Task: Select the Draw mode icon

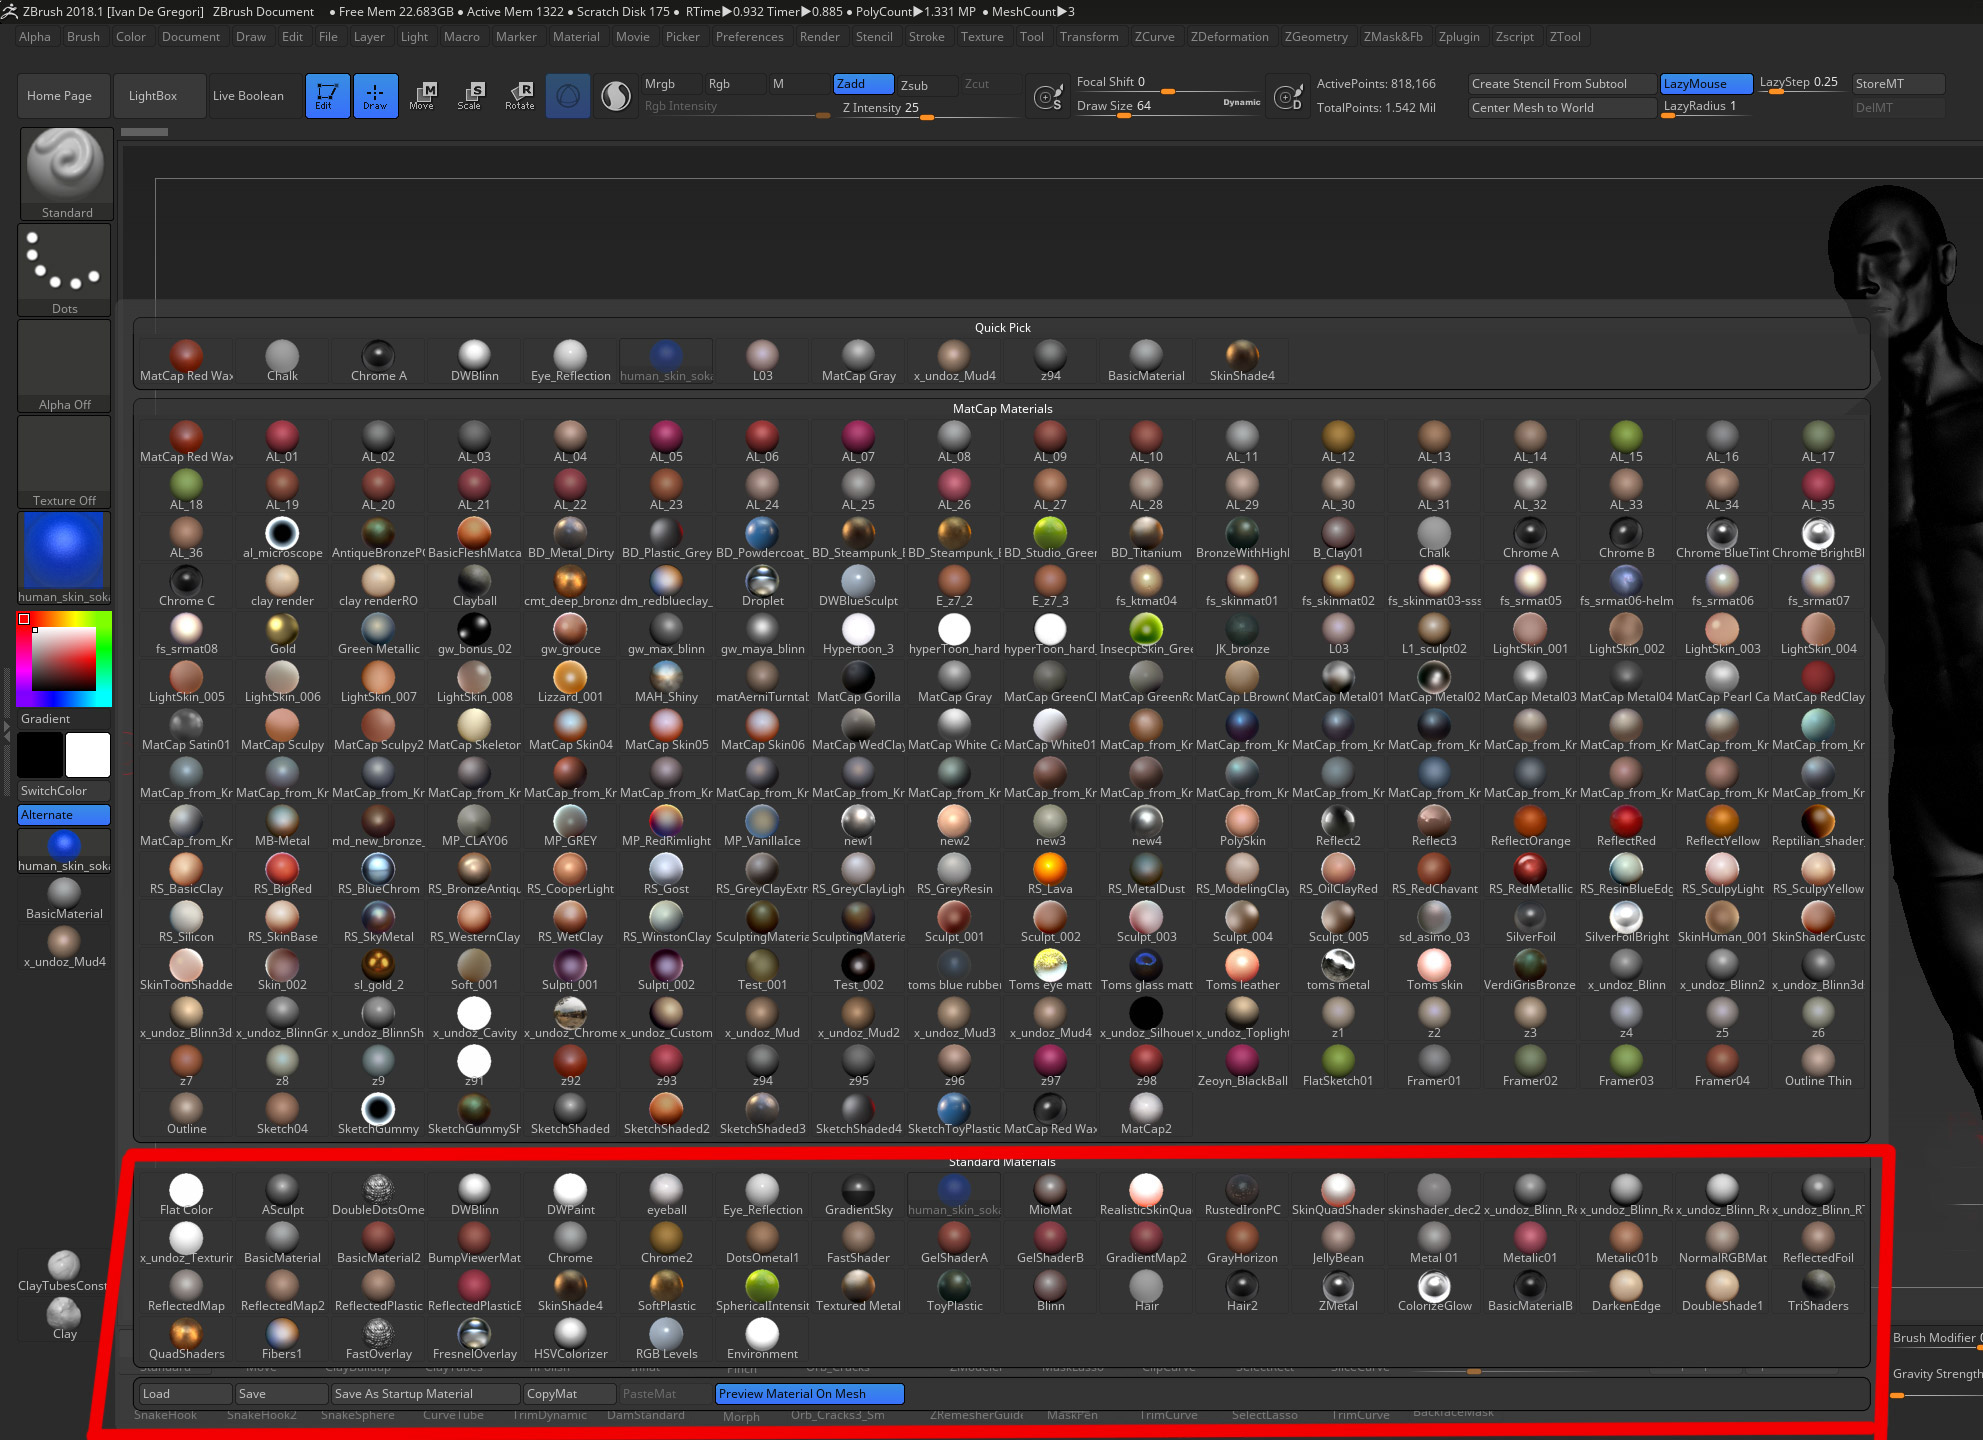Action: (x=375, y=96)
